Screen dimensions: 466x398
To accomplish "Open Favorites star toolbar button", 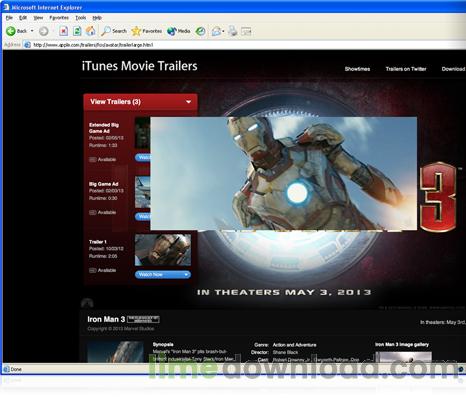I will click(x=146, y=31).
